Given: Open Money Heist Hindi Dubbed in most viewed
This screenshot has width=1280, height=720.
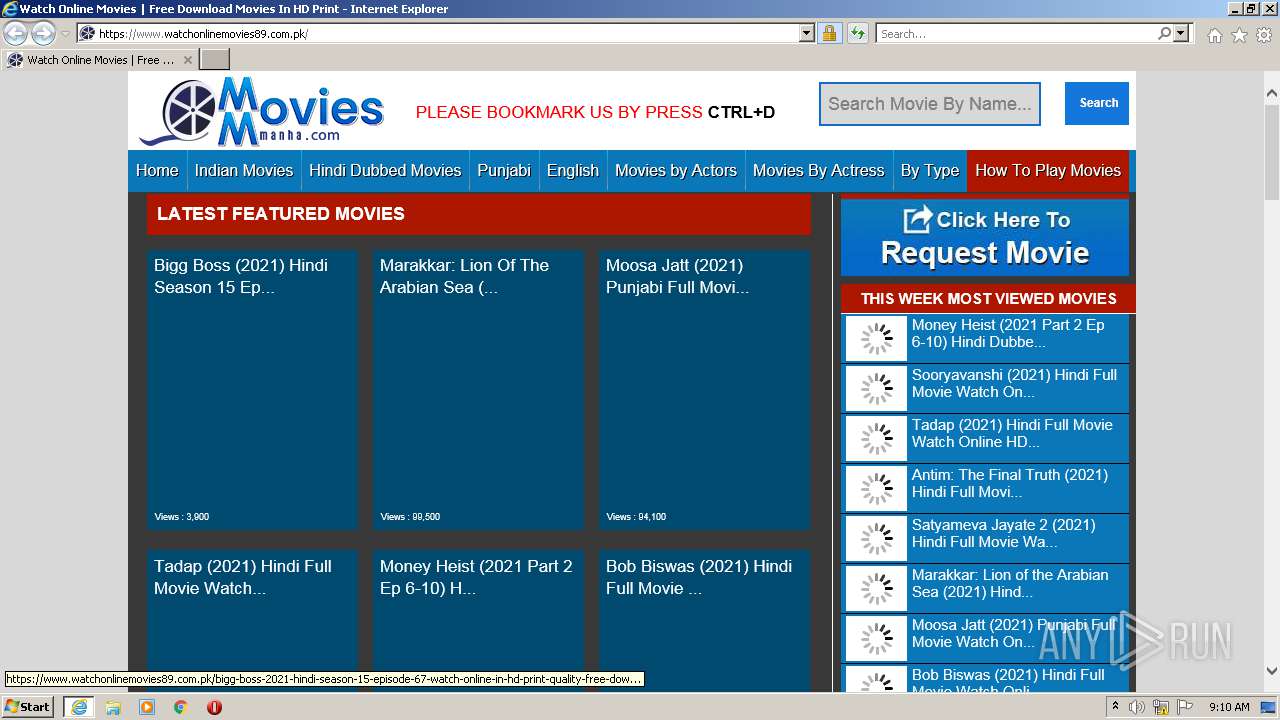Looking at the screenshot, I should pos(1008,333).
